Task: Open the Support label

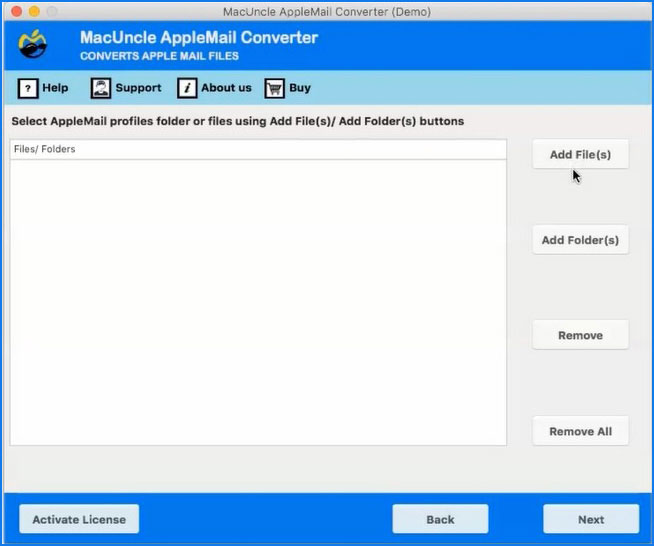Action: pyautogui.click(x=138, y=88)
